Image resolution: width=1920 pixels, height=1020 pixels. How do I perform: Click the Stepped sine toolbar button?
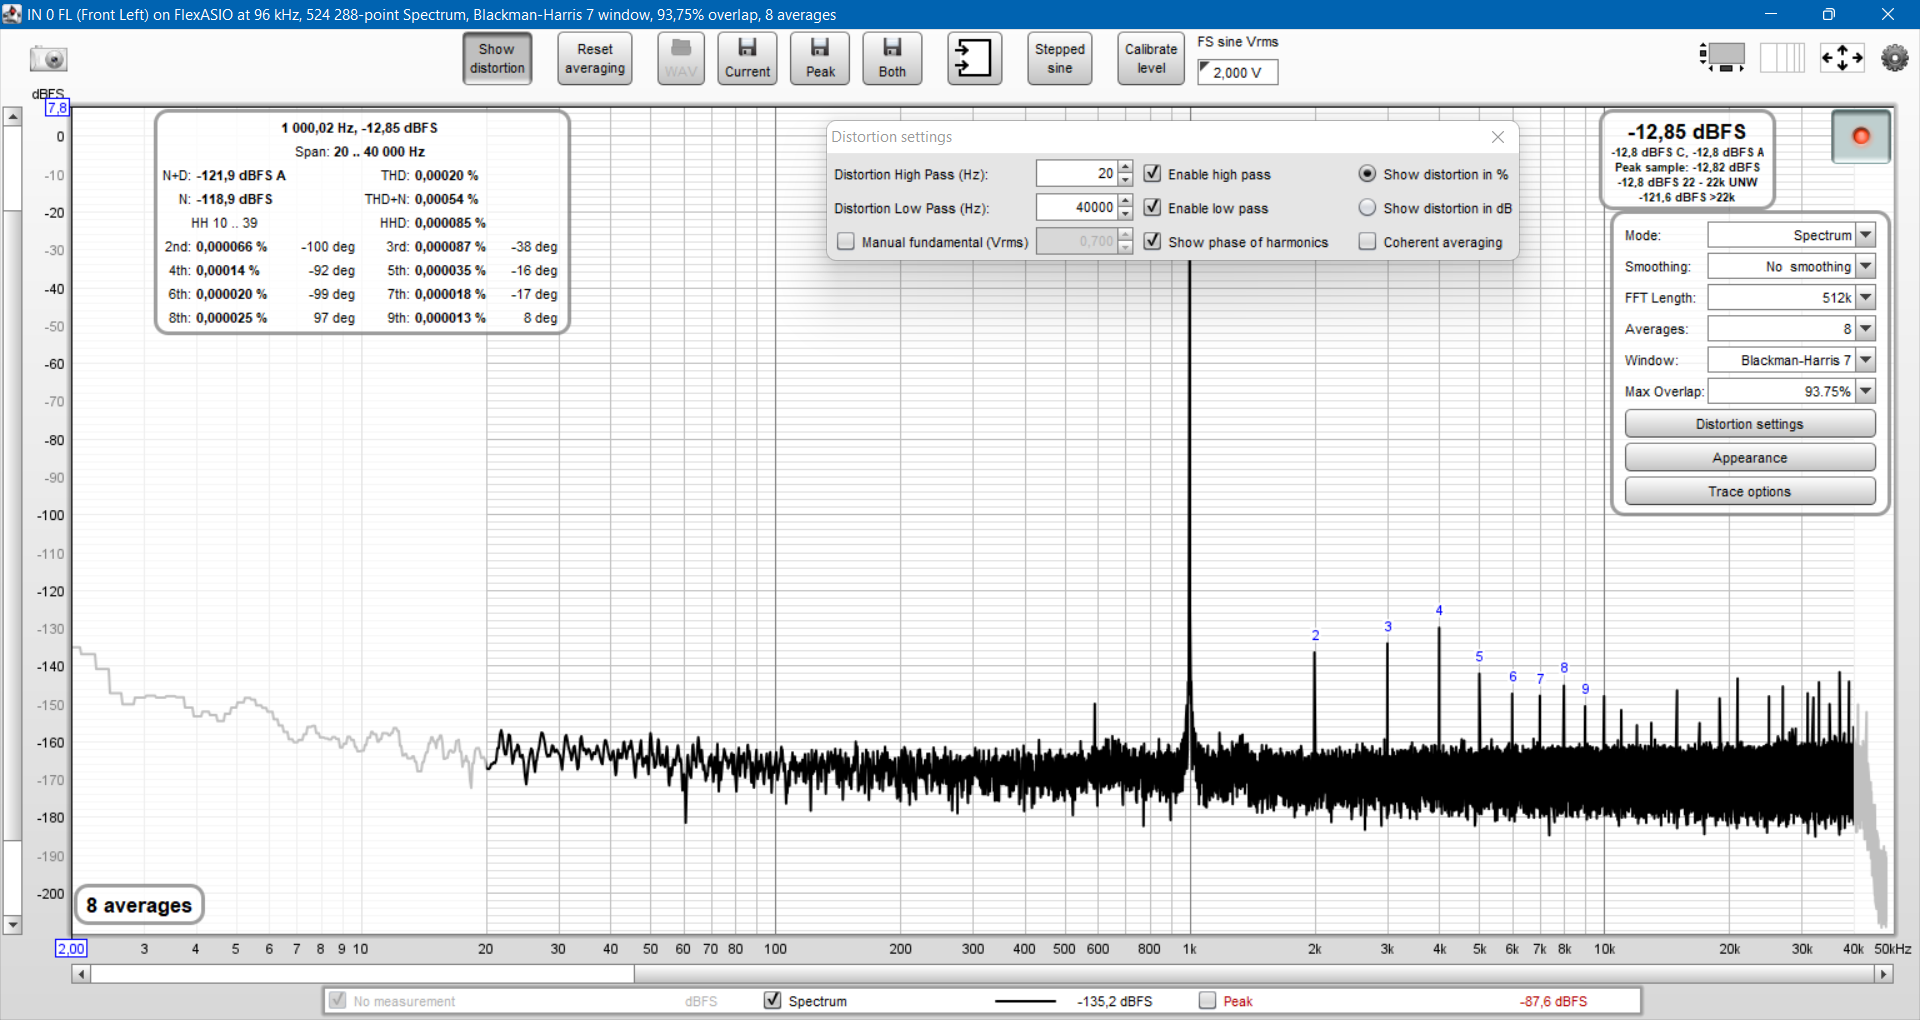(1059, 59)
